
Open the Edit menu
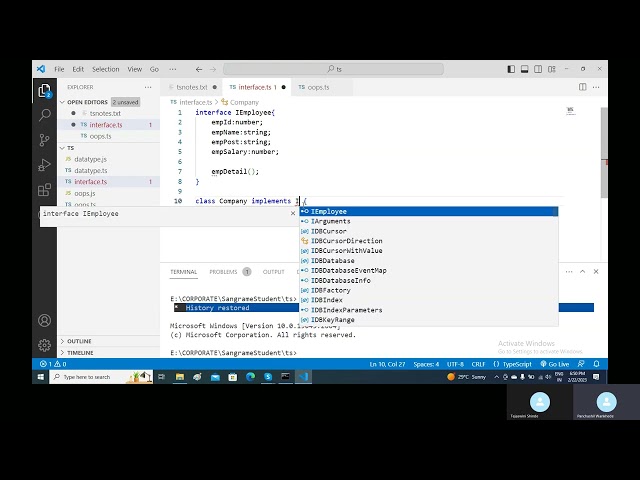78,69
